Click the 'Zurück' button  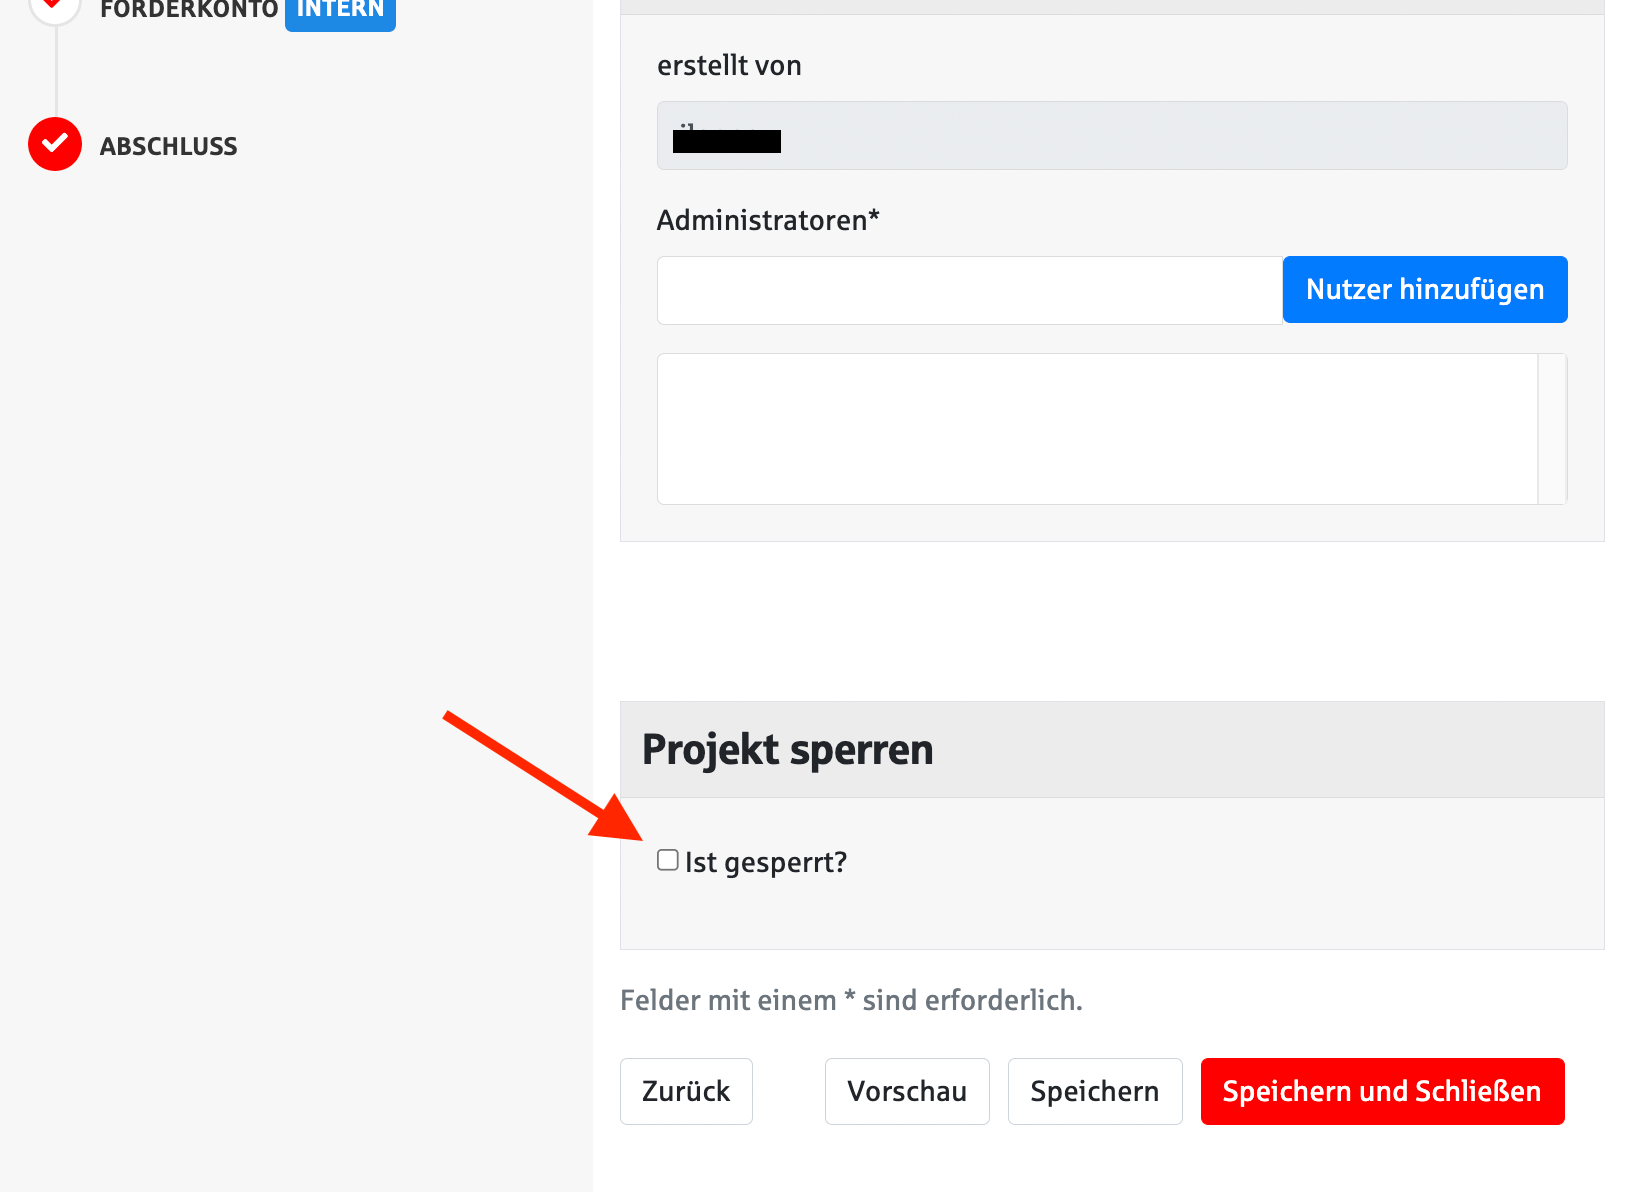[686, 1091]
